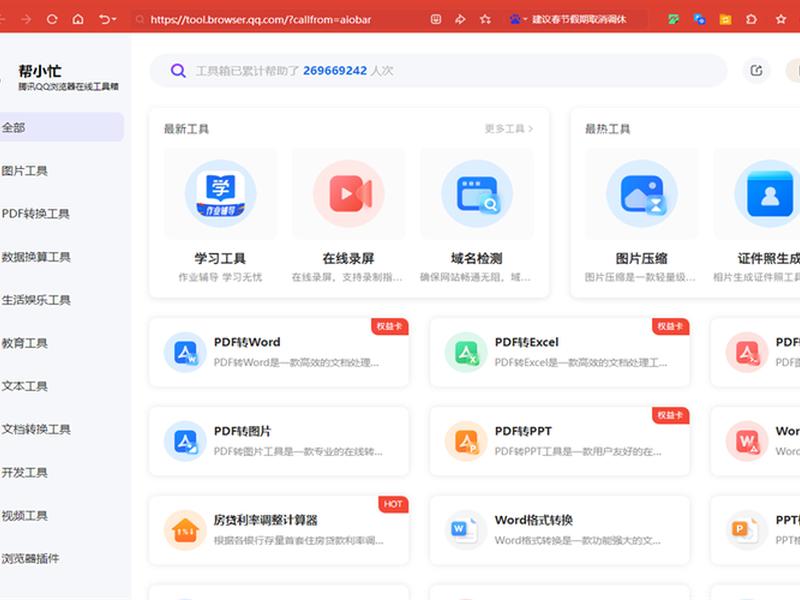This screenshot has height=600, width=800.
Task: Open the 域名检测 tool icon
Action: (x=477, y=193)
